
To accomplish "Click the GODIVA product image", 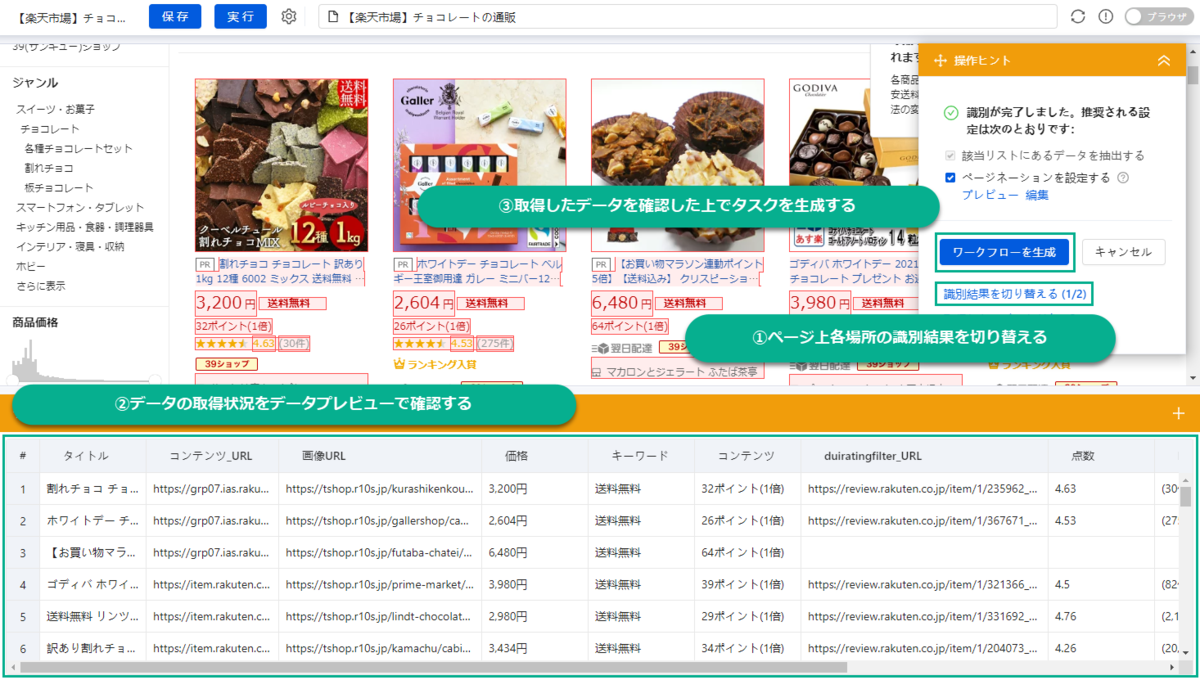I will (853, 165).
